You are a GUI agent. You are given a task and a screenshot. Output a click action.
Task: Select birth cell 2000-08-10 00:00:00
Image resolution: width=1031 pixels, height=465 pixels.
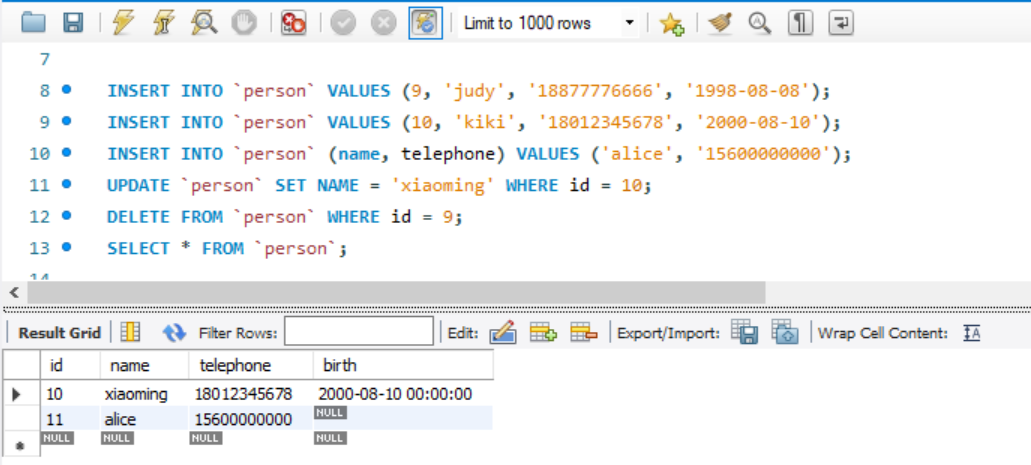pyautogui.click(x=403, y=394)
